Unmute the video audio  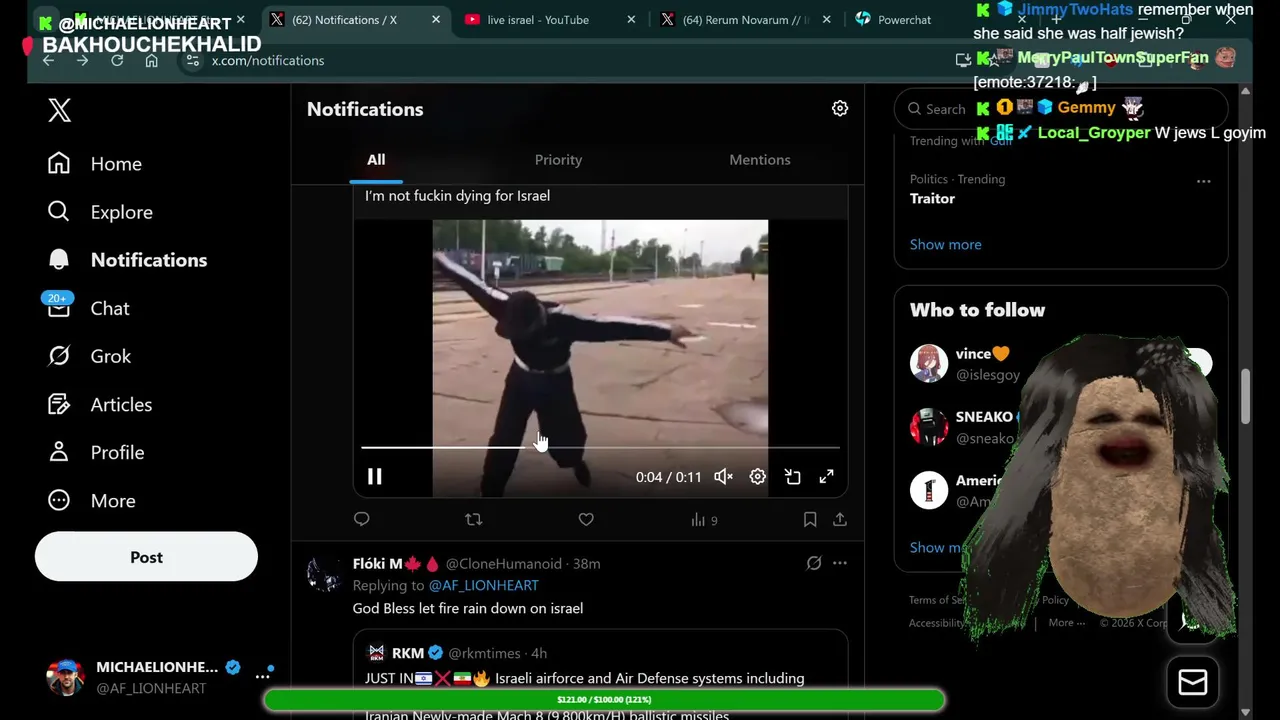coord(723,477)
